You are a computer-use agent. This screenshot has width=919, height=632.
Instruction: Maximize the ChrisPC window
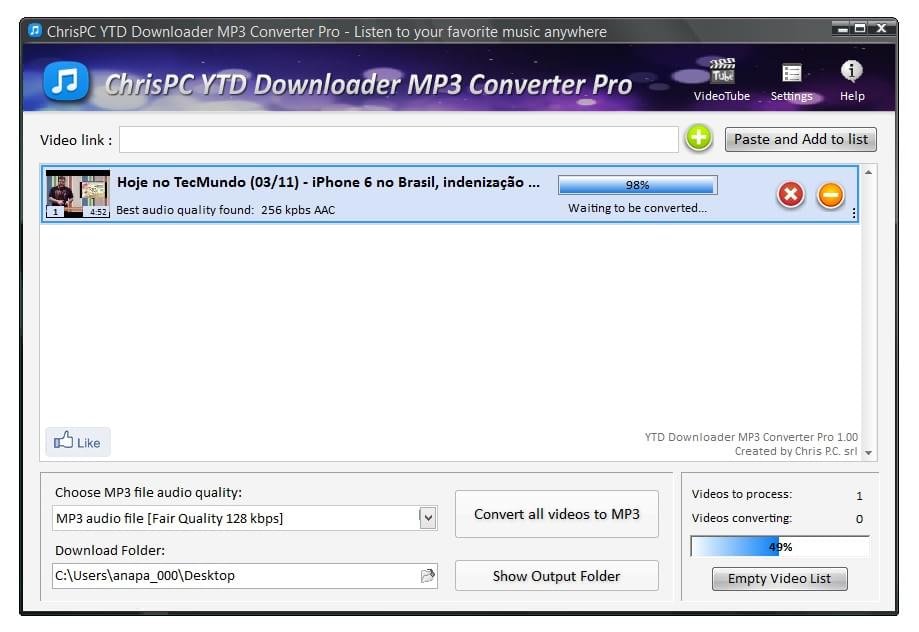(x=860, y=28)
